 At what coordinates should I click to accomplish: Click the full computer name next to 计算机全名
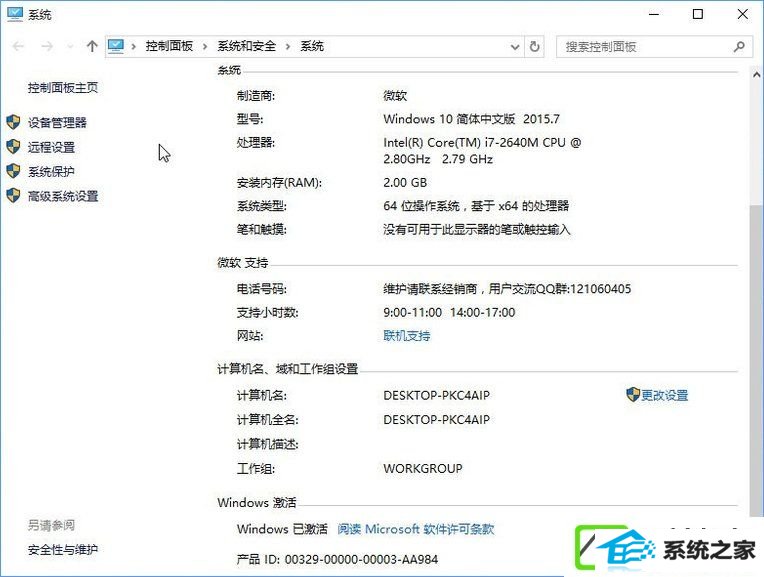click(437, 420)
